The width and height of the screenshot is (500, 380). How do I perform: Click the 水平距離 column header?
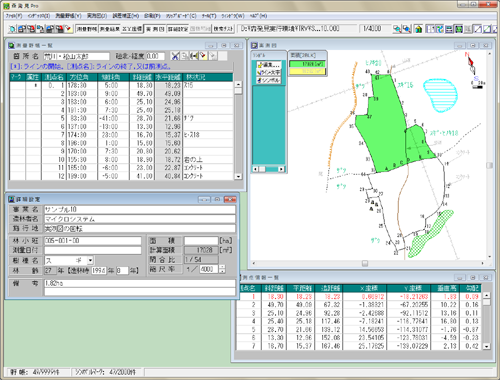pos(169,77)
